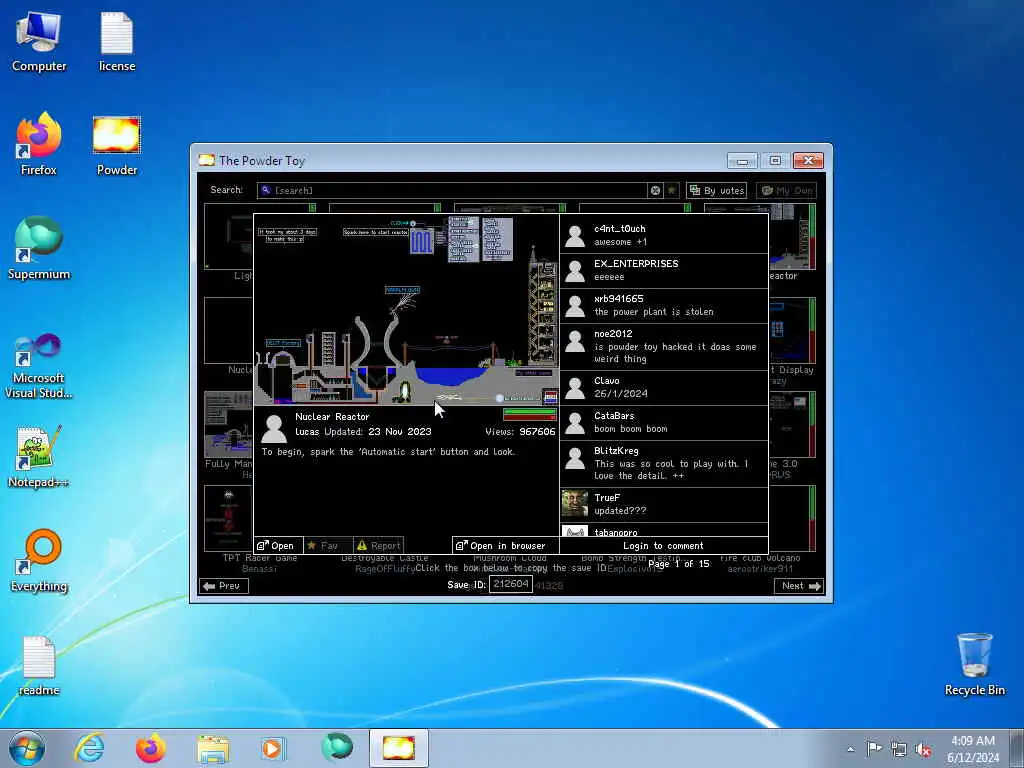Click the save author's avatar beside lucas

274,428
